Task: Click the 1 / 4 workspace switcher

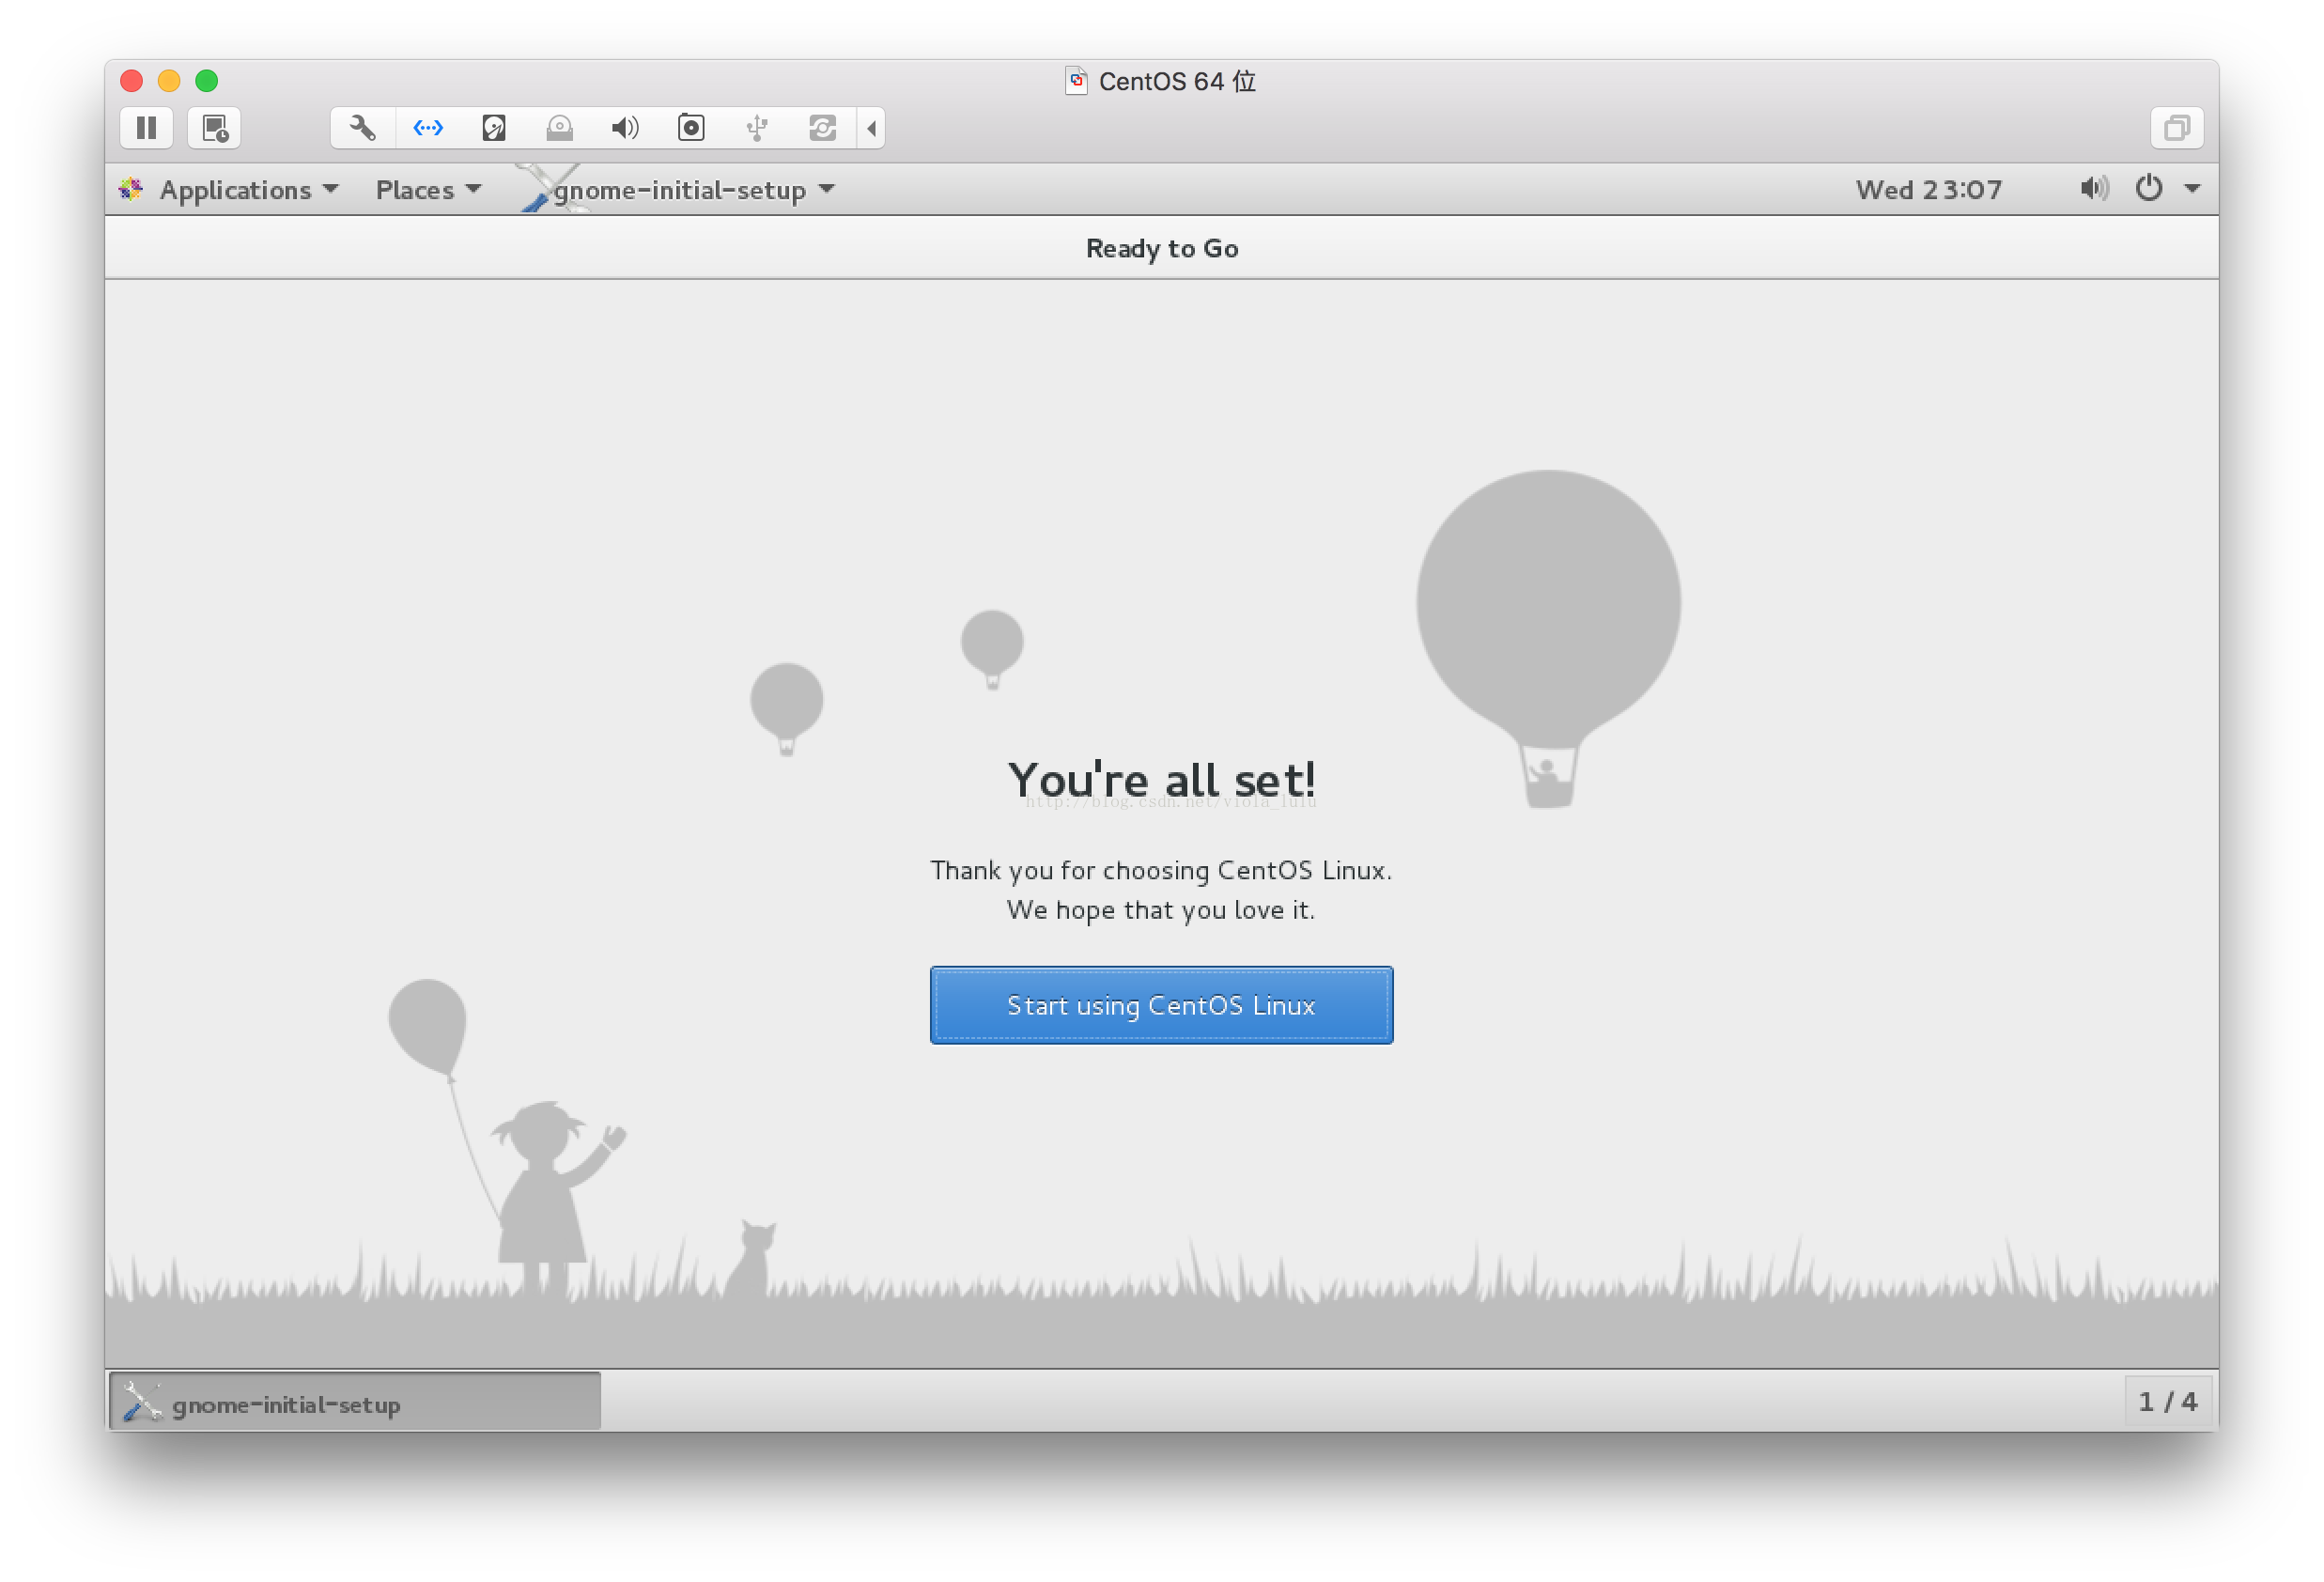Action: pos(2167,1402)
